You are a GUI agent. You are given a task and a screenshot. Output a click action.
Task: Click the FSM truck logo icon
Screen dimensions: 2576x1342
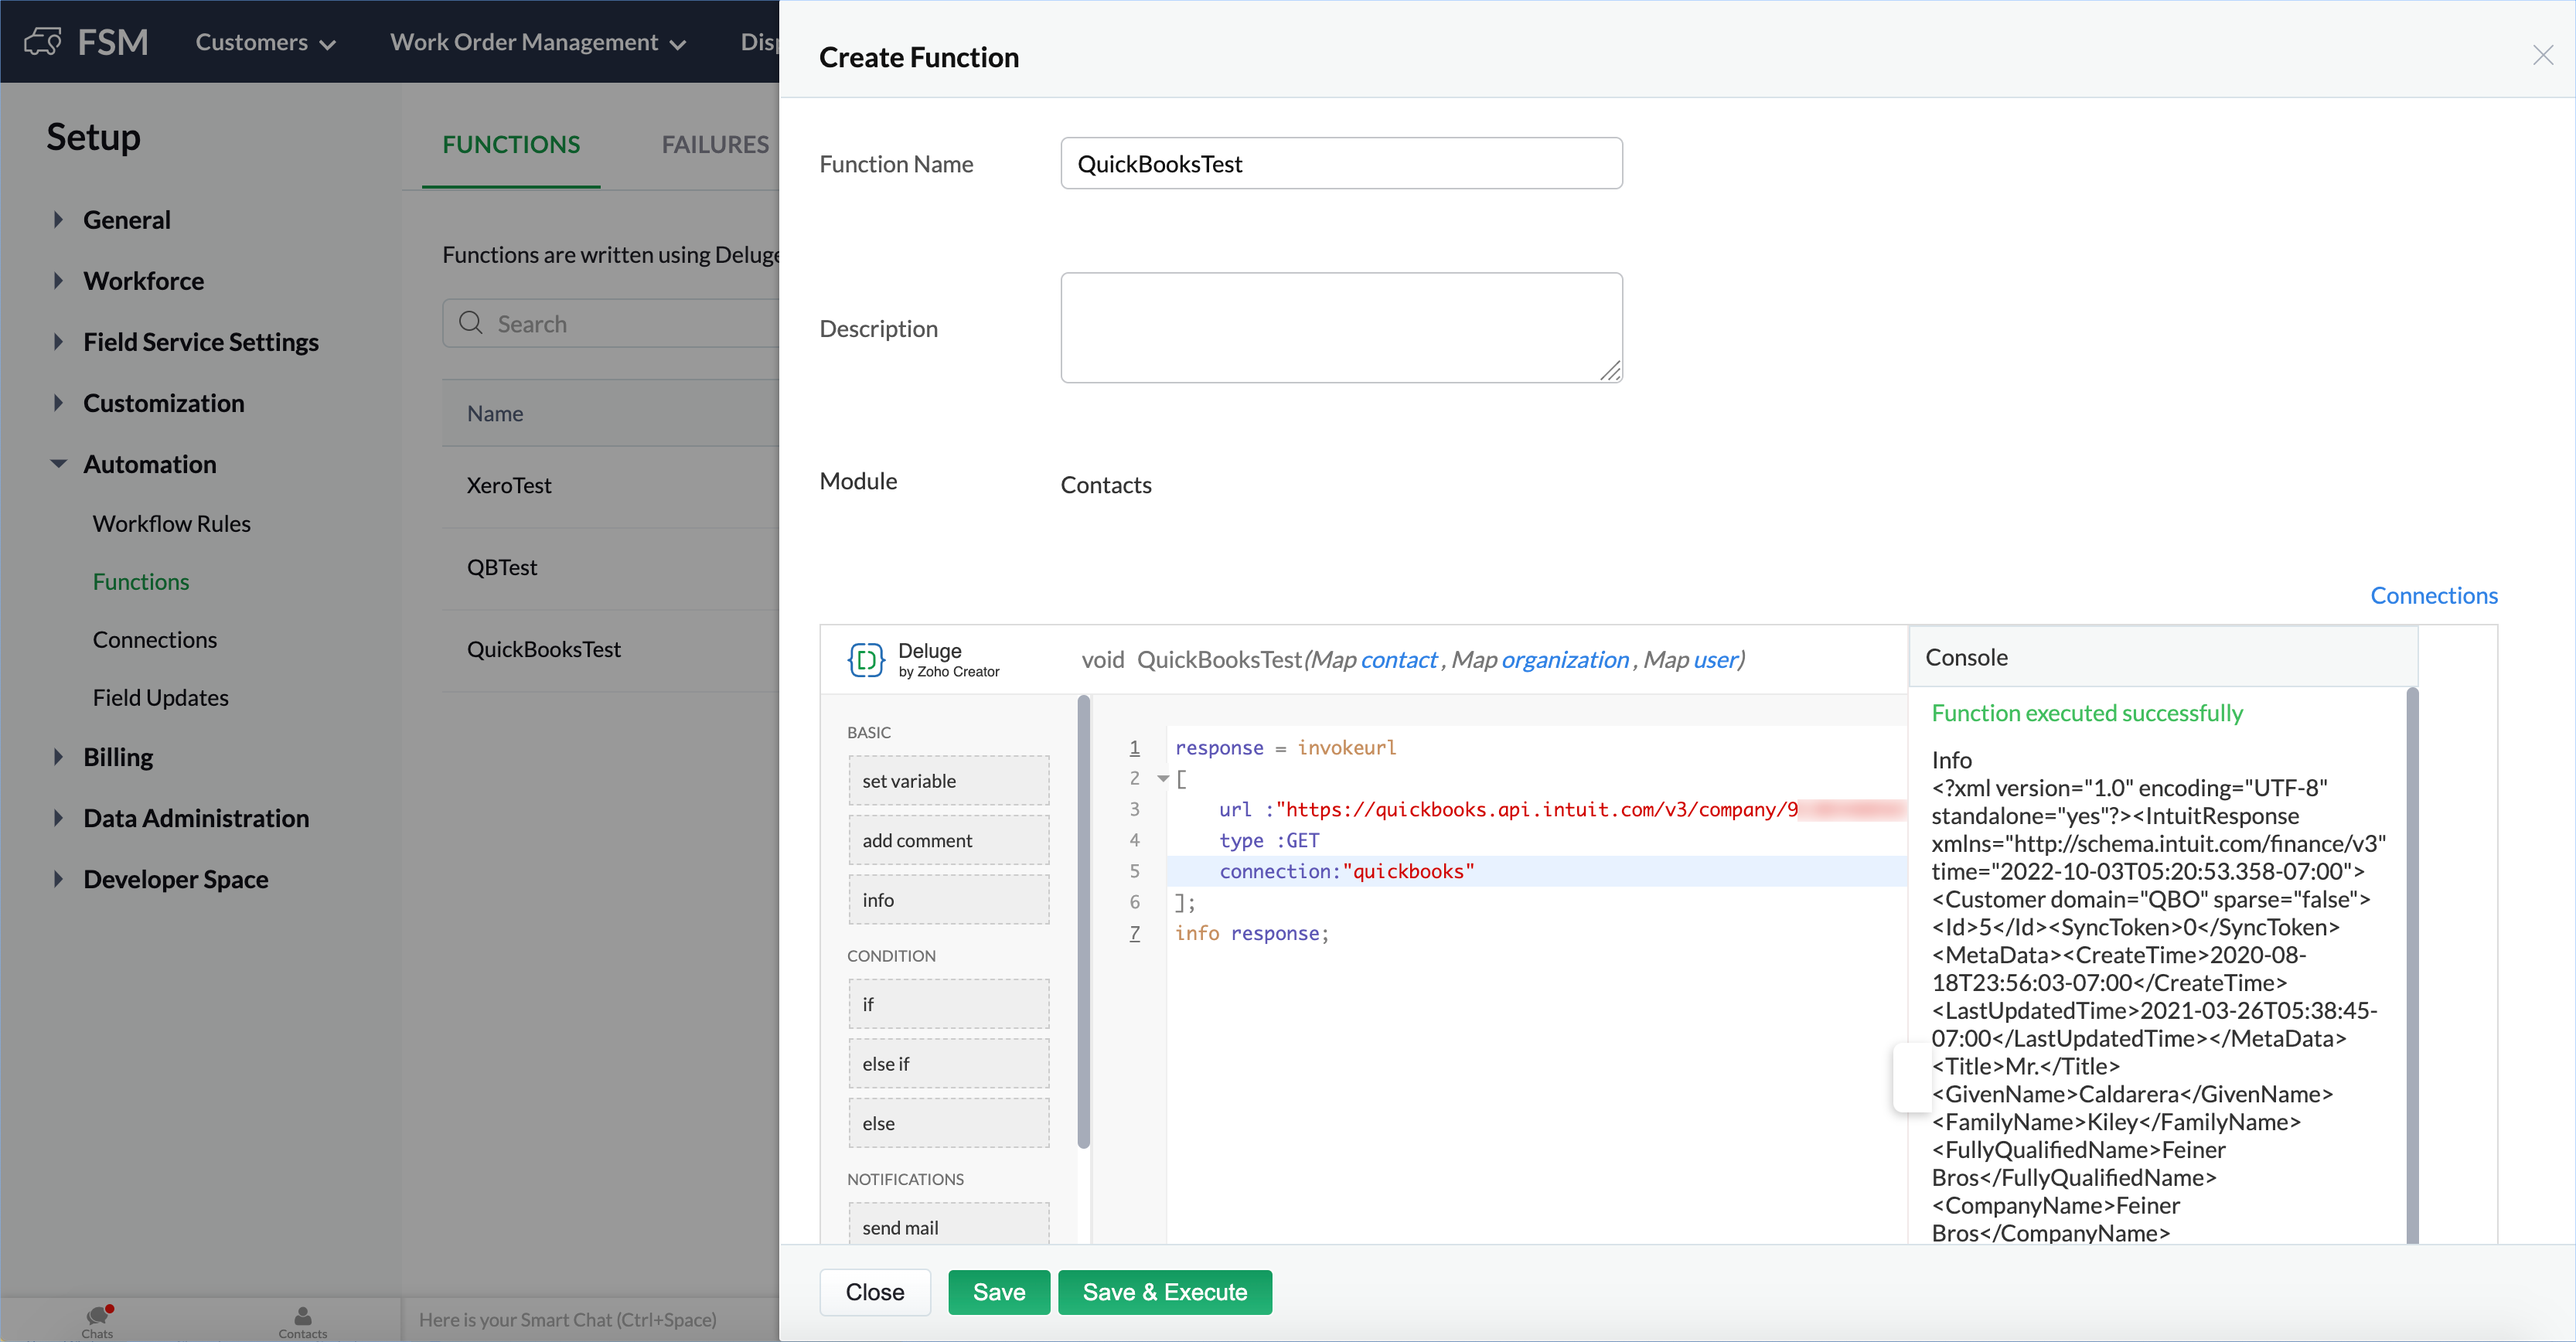pyautogui.click(x=43, y=42)
